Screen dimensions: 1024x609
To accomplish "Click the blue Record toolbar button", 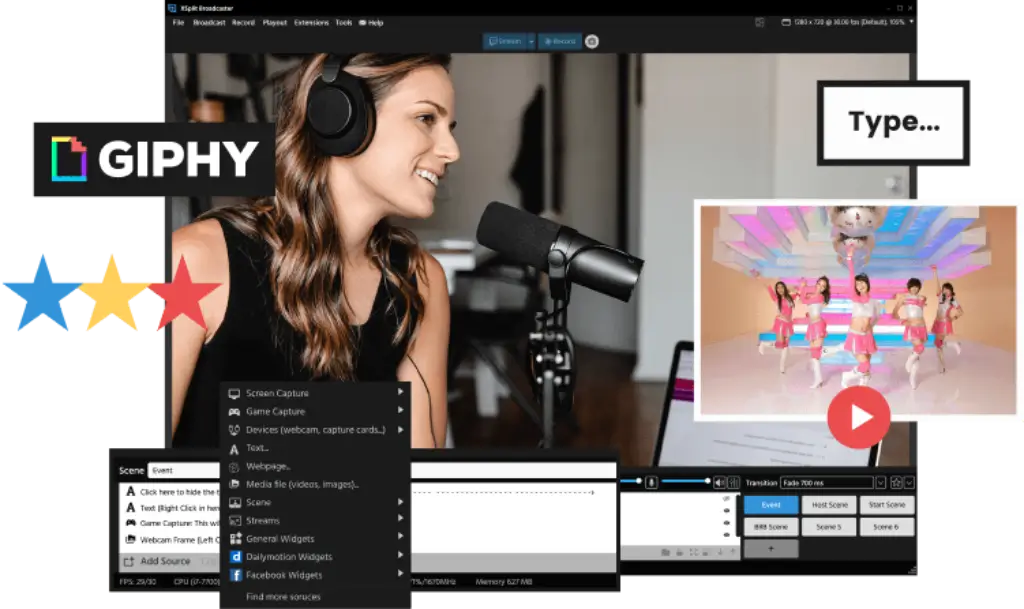I will (560, 41).
